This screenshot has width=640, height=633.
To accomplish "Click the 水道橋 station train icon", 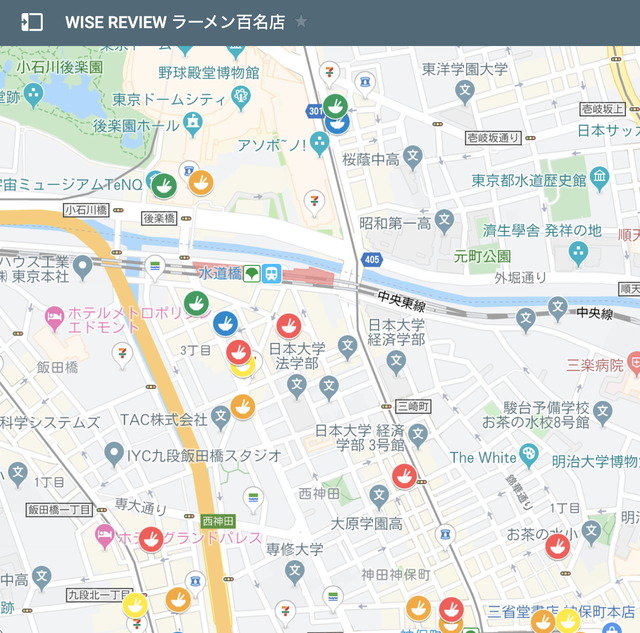I will point(271,273).
